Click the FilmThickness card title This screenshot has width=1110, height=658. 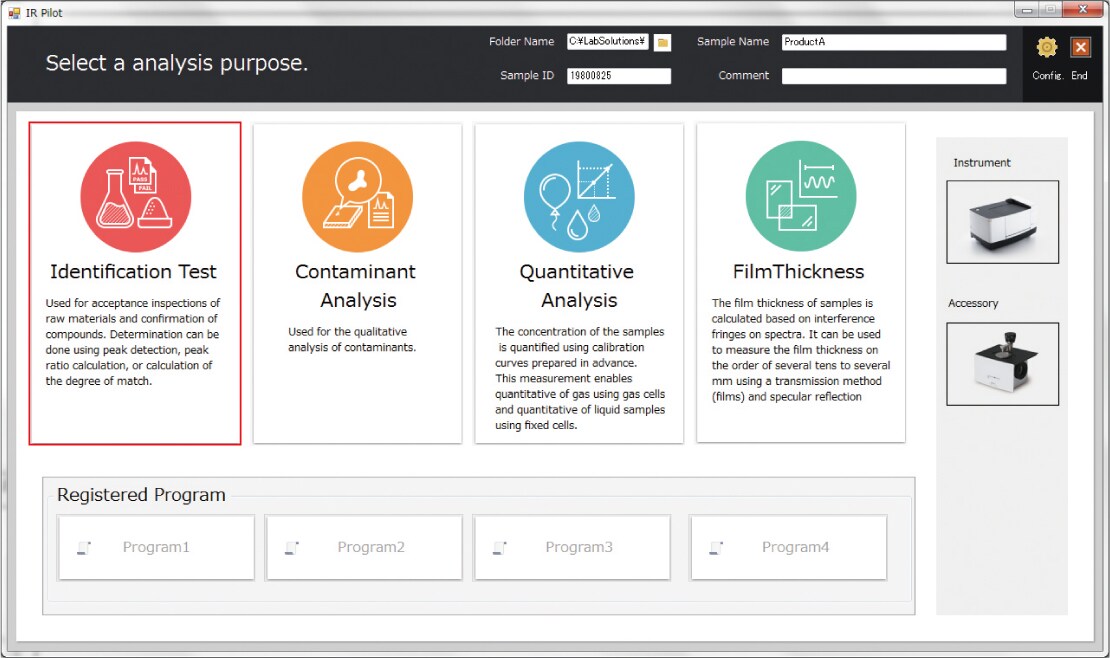coord(798,272)
